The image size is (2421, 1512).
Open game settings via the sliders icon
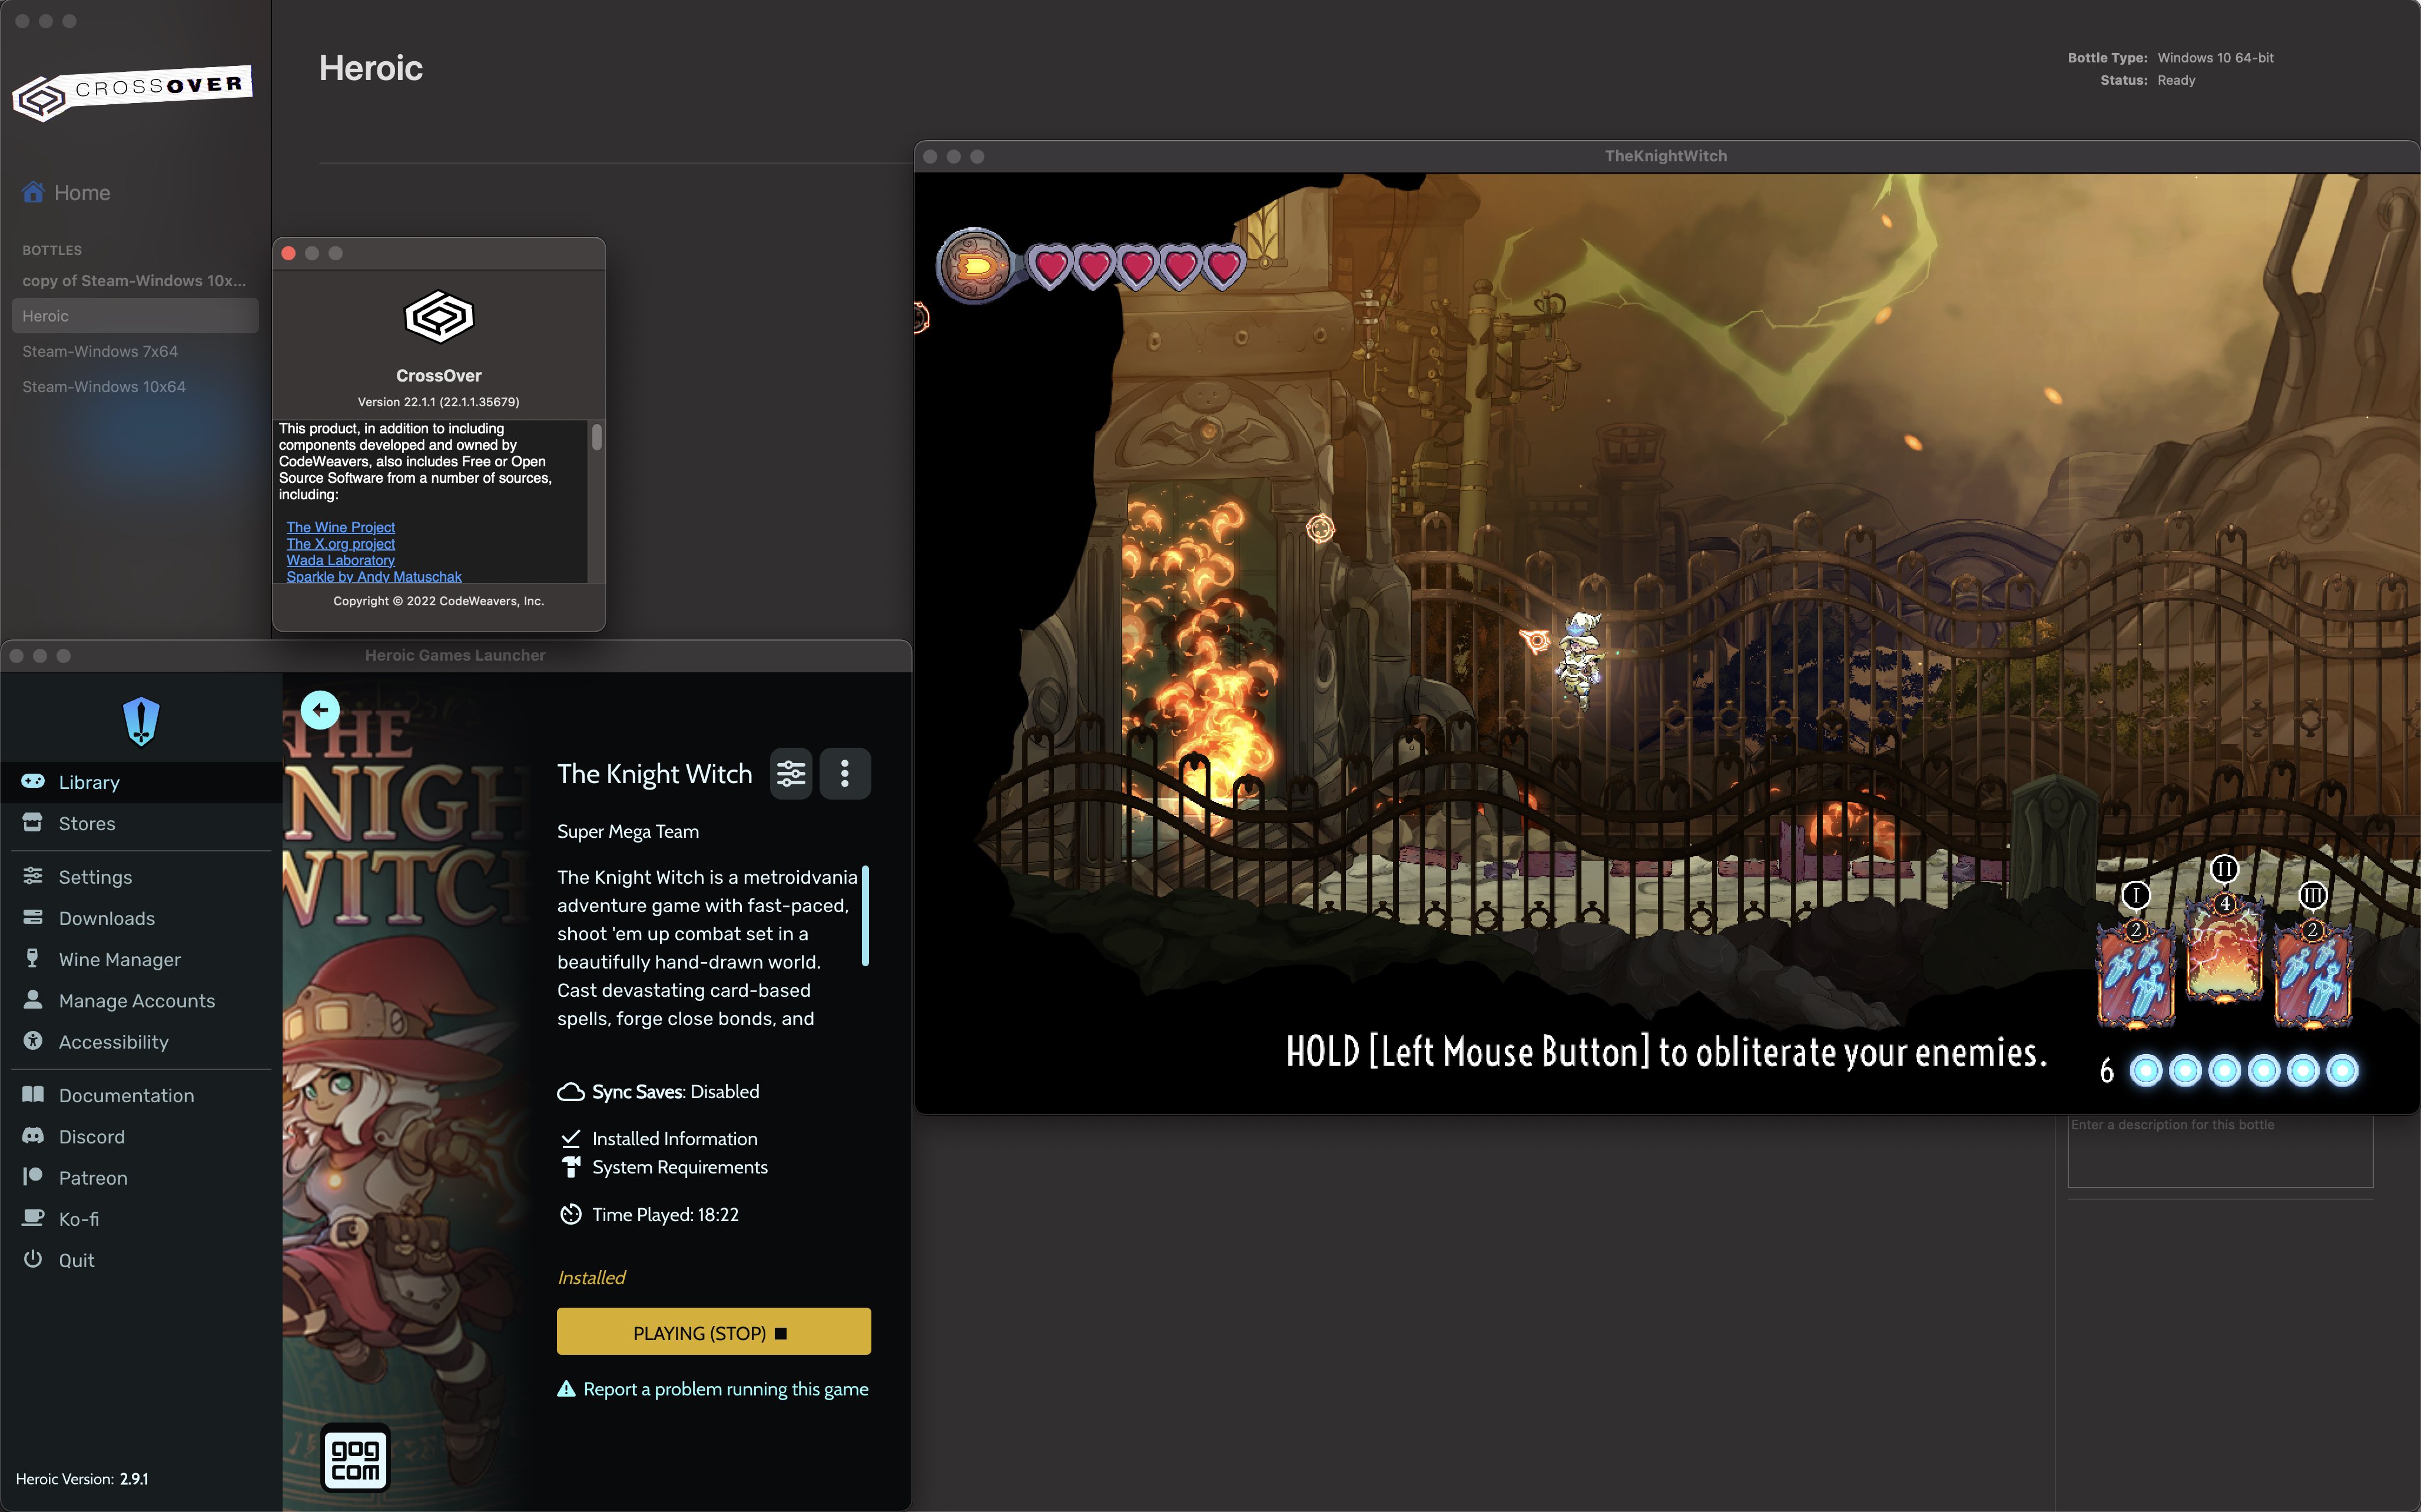tap(791, 773)
